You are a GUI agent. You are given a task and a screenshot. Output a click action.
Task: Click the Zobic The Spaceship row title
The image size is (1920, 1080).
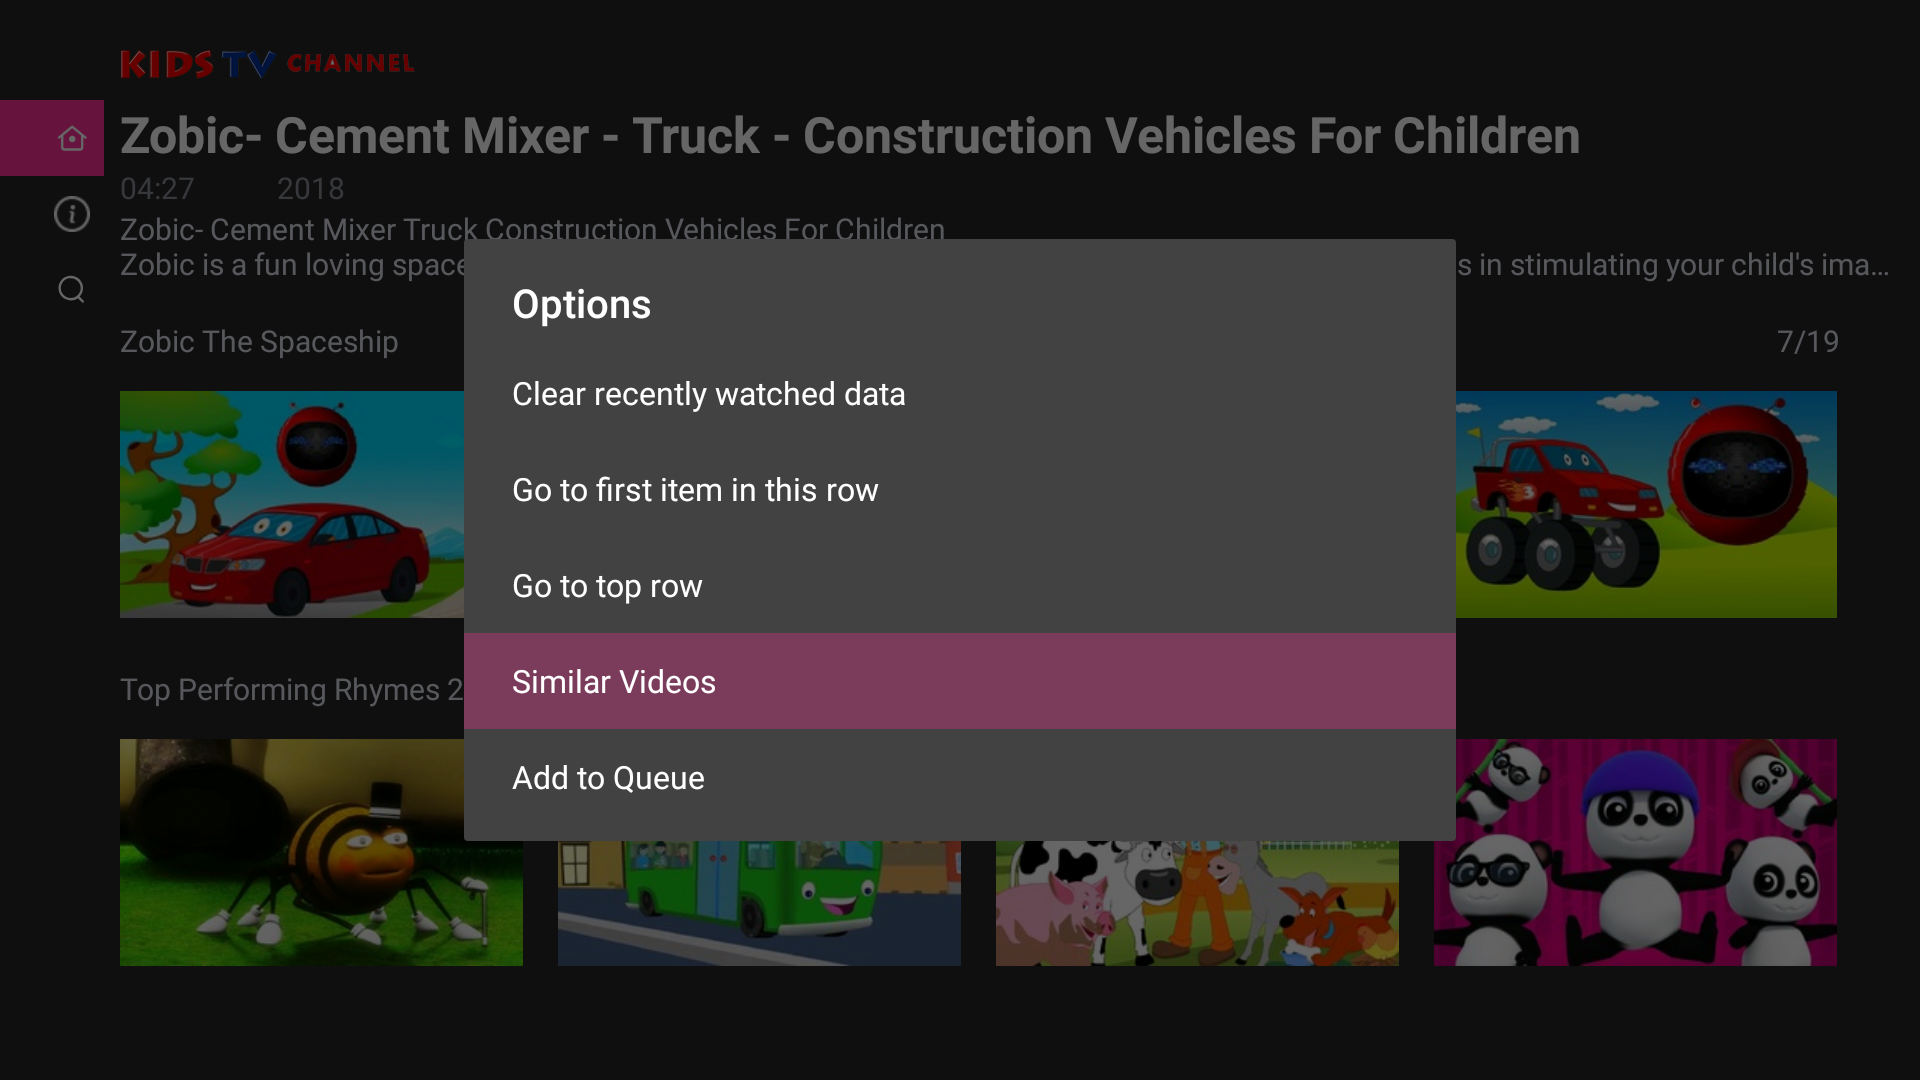point(259,341)
